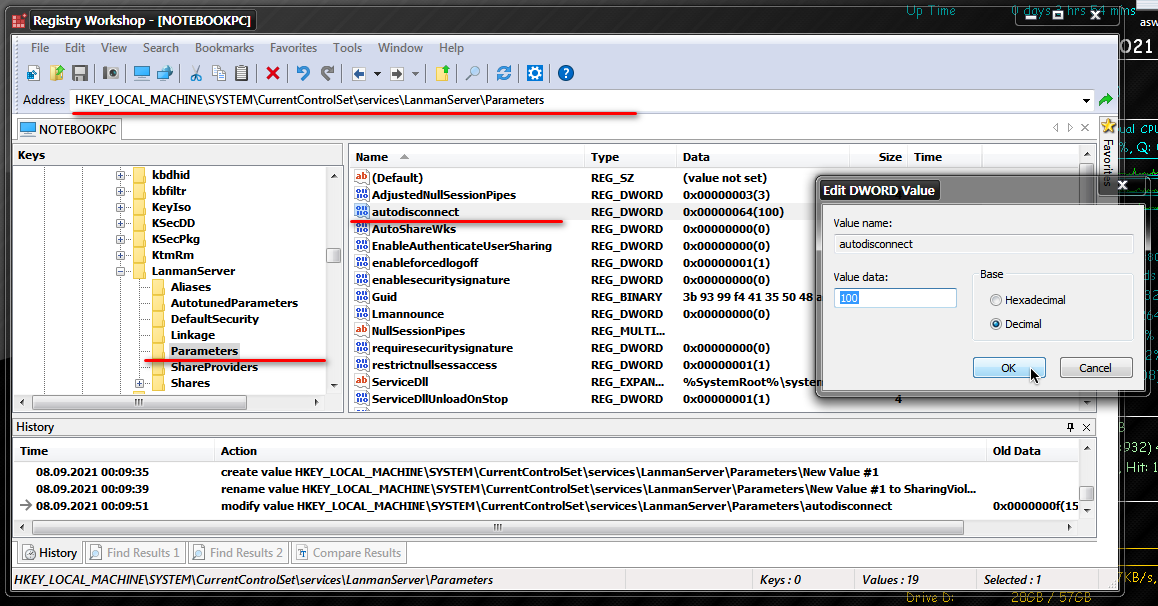
Task: Confirm the DWORD edit with OK
Action: (x=1009, y=368)
